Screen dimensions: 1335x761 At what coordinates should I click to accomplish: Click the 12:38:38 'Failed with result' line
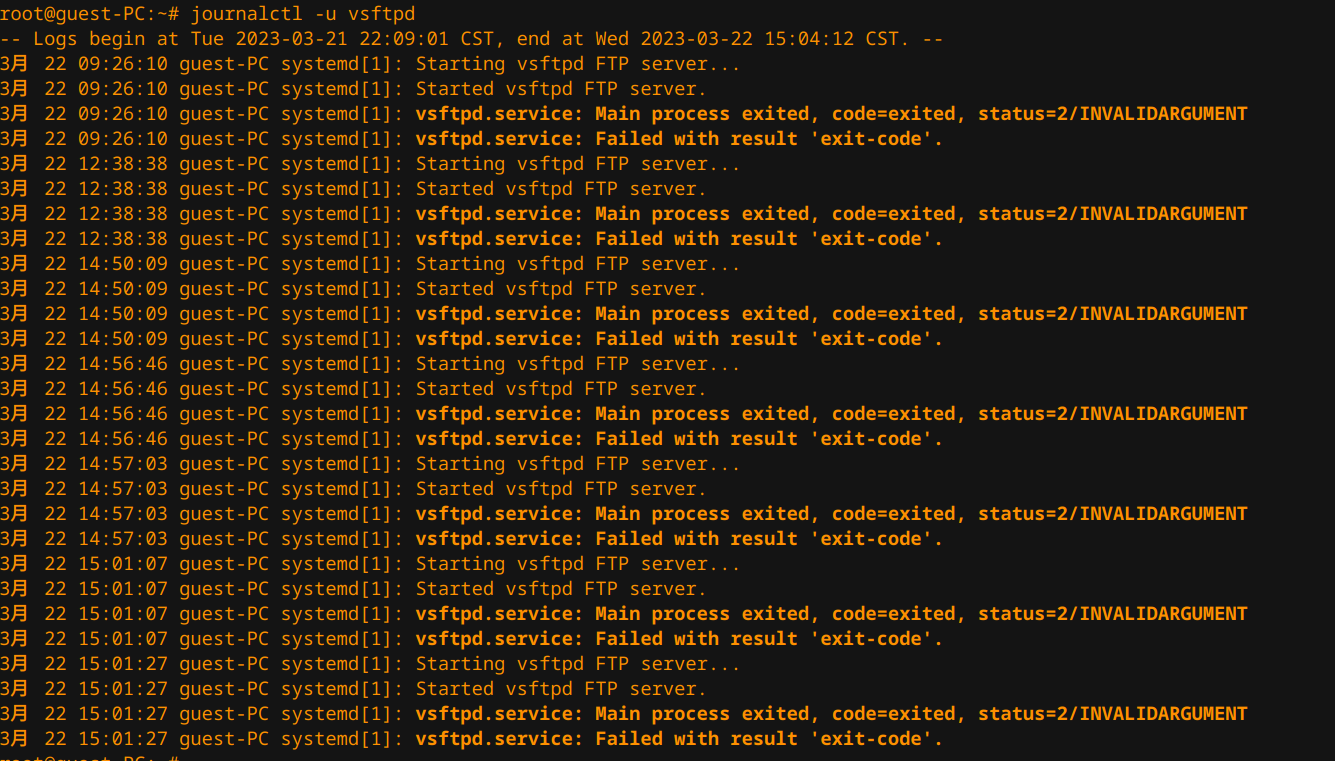(472, 239)
